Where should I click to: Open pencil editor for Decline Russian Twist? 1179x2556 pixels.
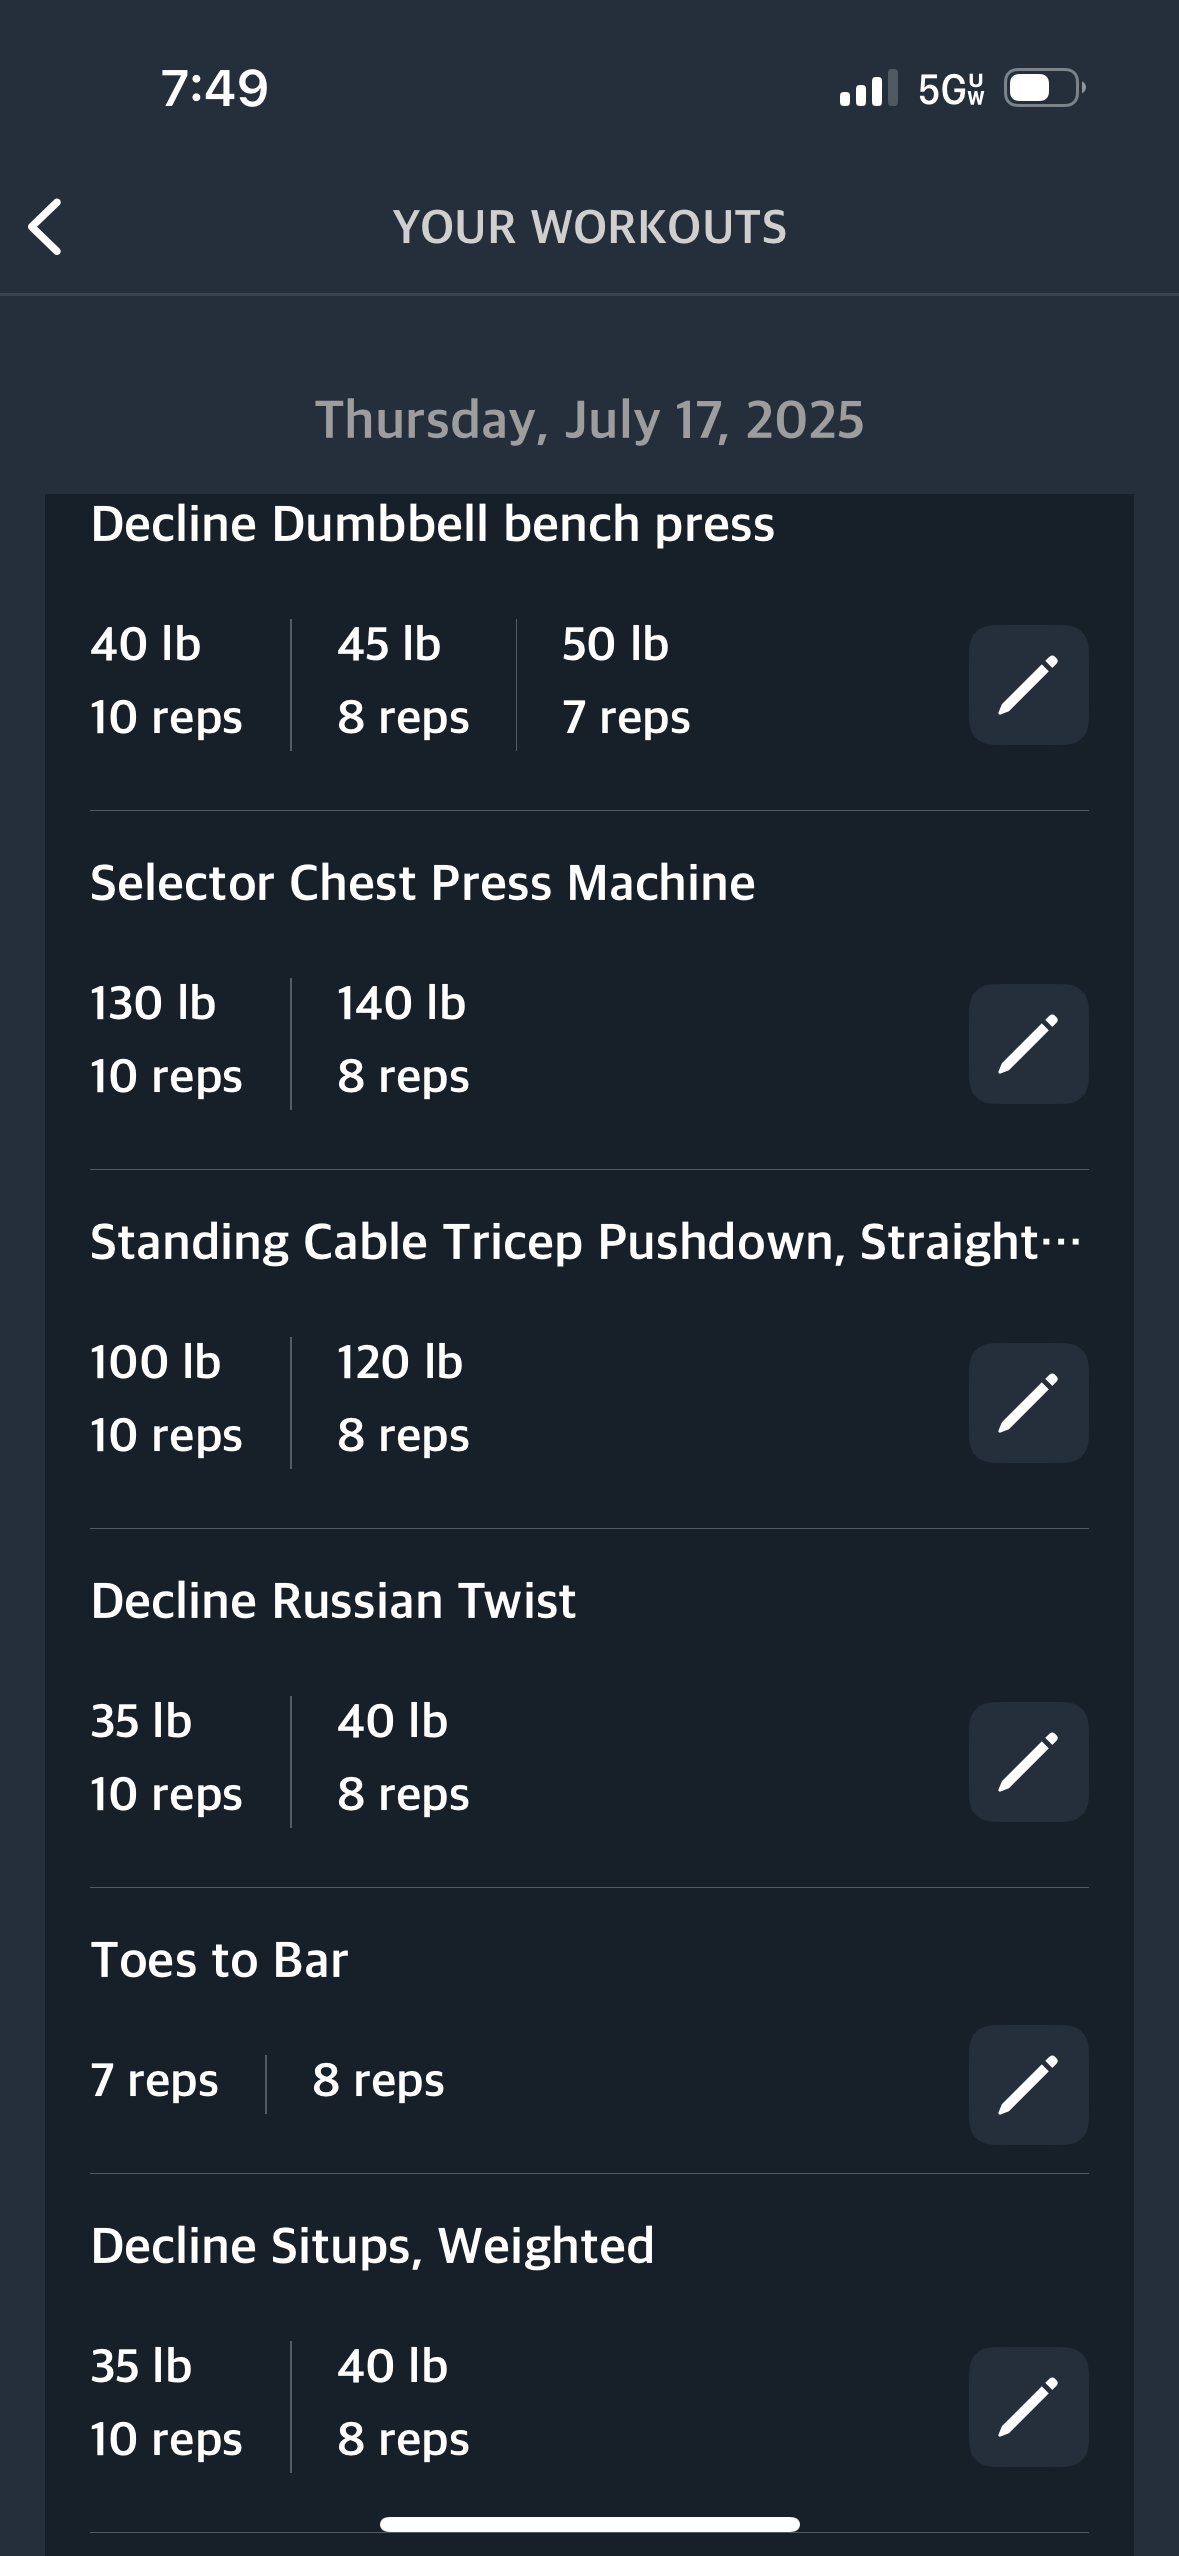(x=1028, y=1762)
